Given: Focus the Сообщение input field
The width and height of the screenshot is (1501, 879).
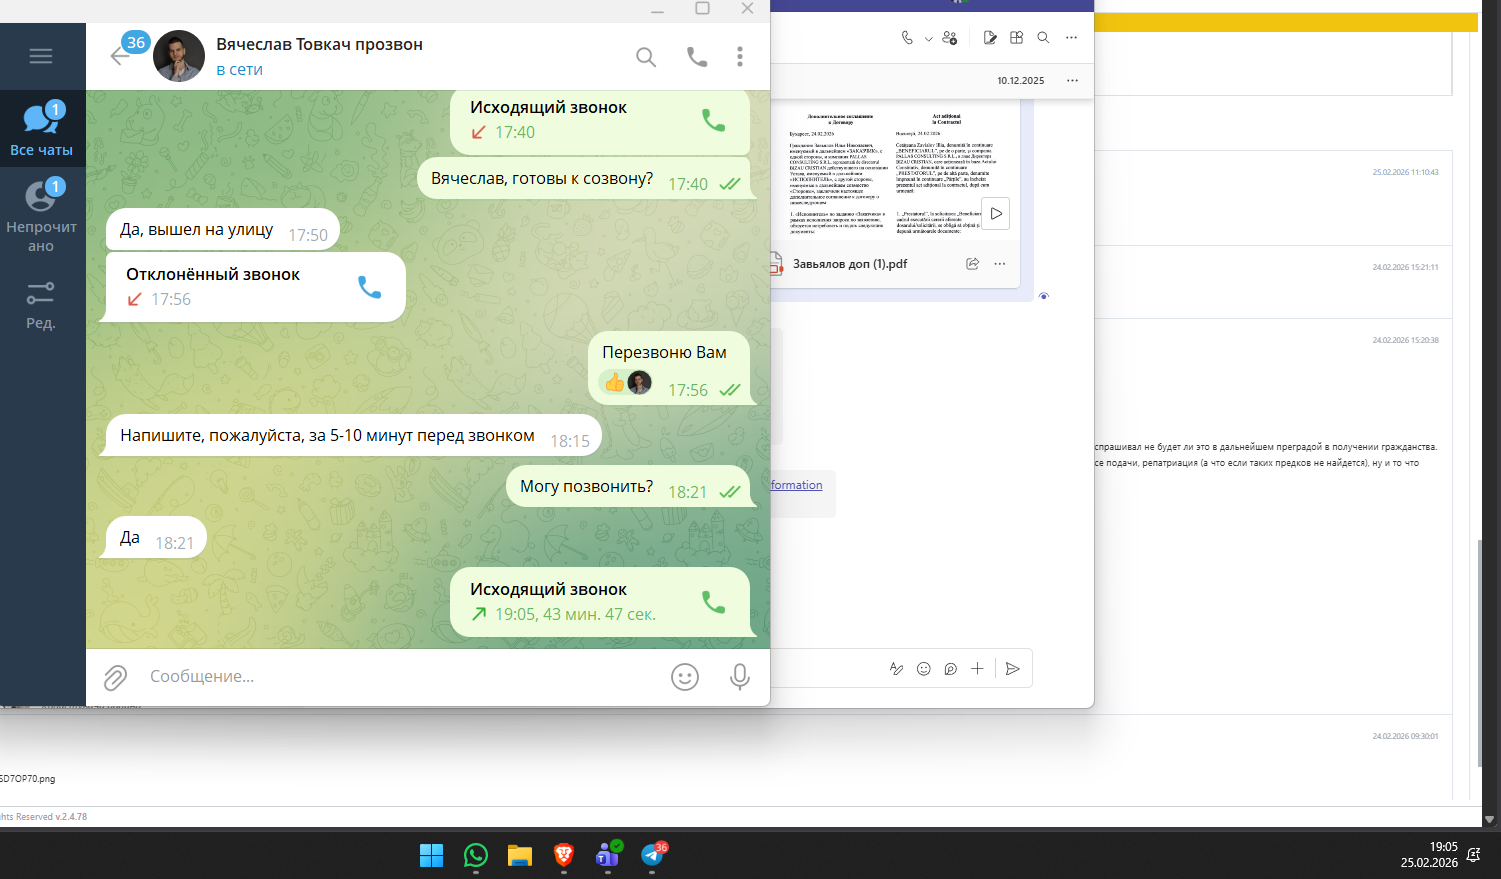Looking at the screenshot, I should click(x=400, y=677).
